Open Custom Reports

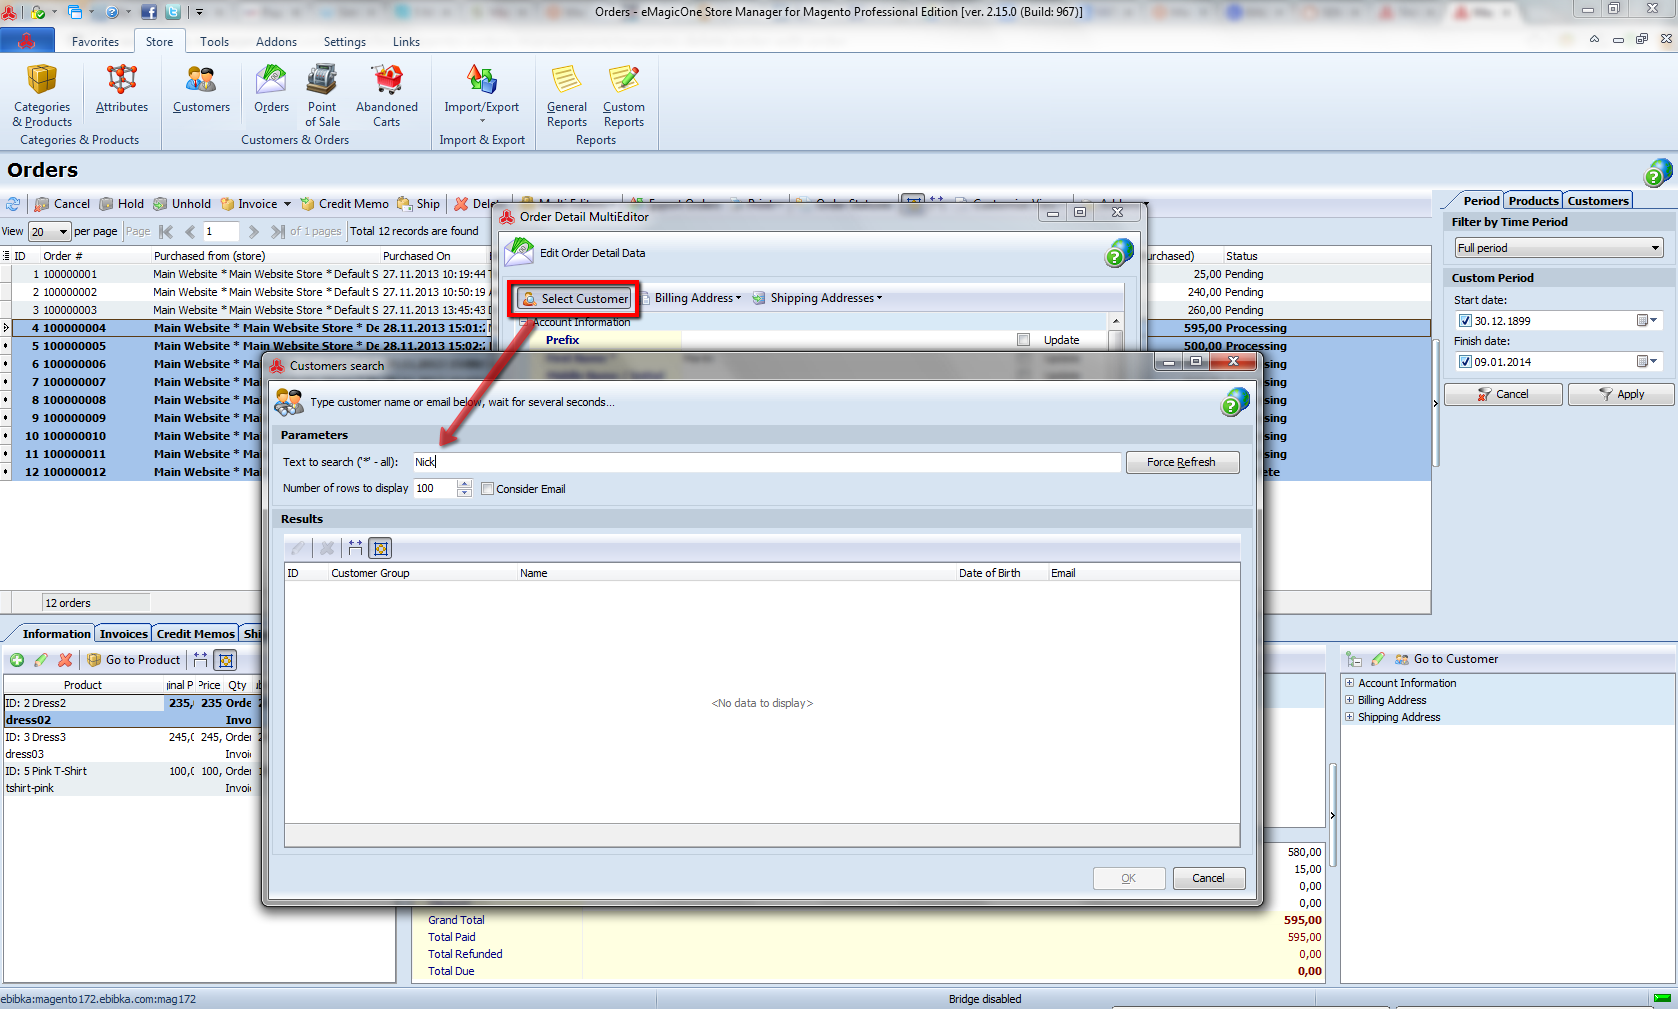coord(624,95)
